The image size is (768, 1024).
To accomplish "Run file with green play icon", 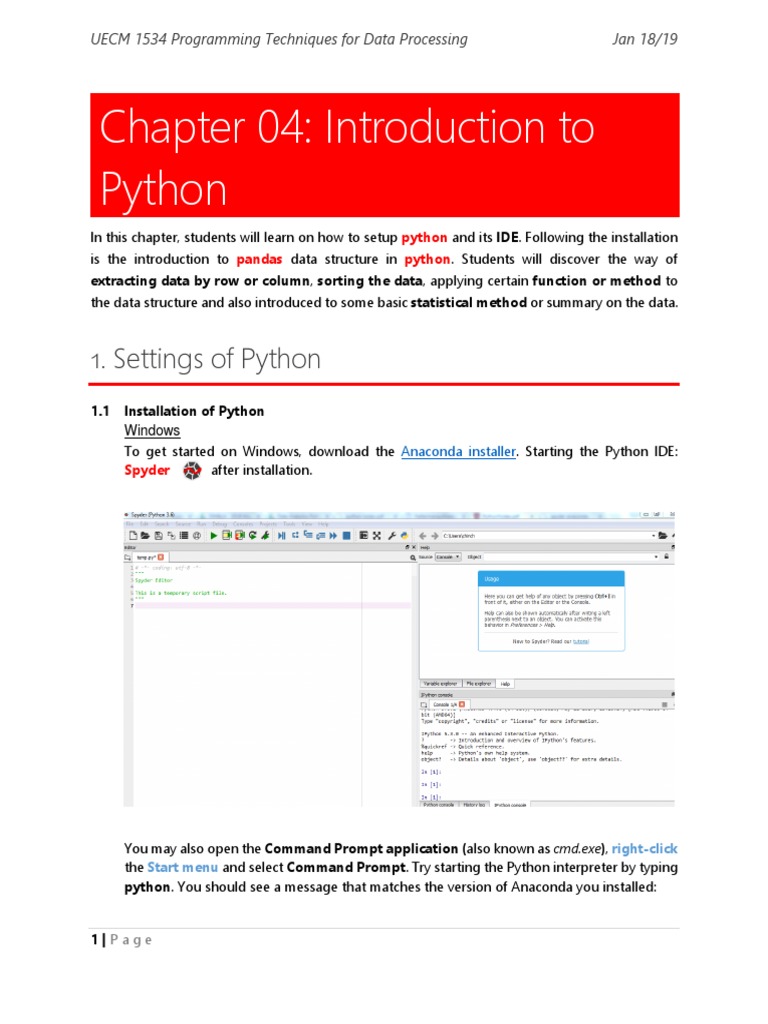I will (x=214, y=536).
